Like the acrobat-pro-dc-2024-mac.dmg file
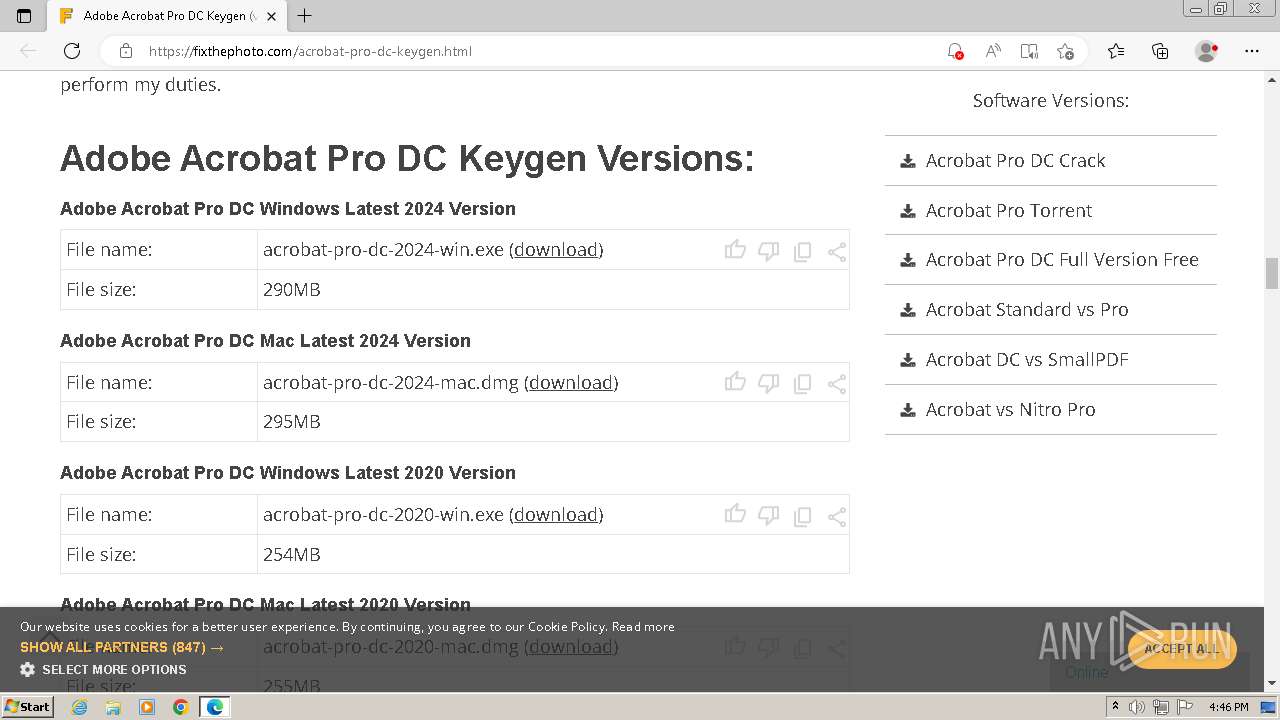This screenshot has width=1280, height=720. tap(735, 382)
